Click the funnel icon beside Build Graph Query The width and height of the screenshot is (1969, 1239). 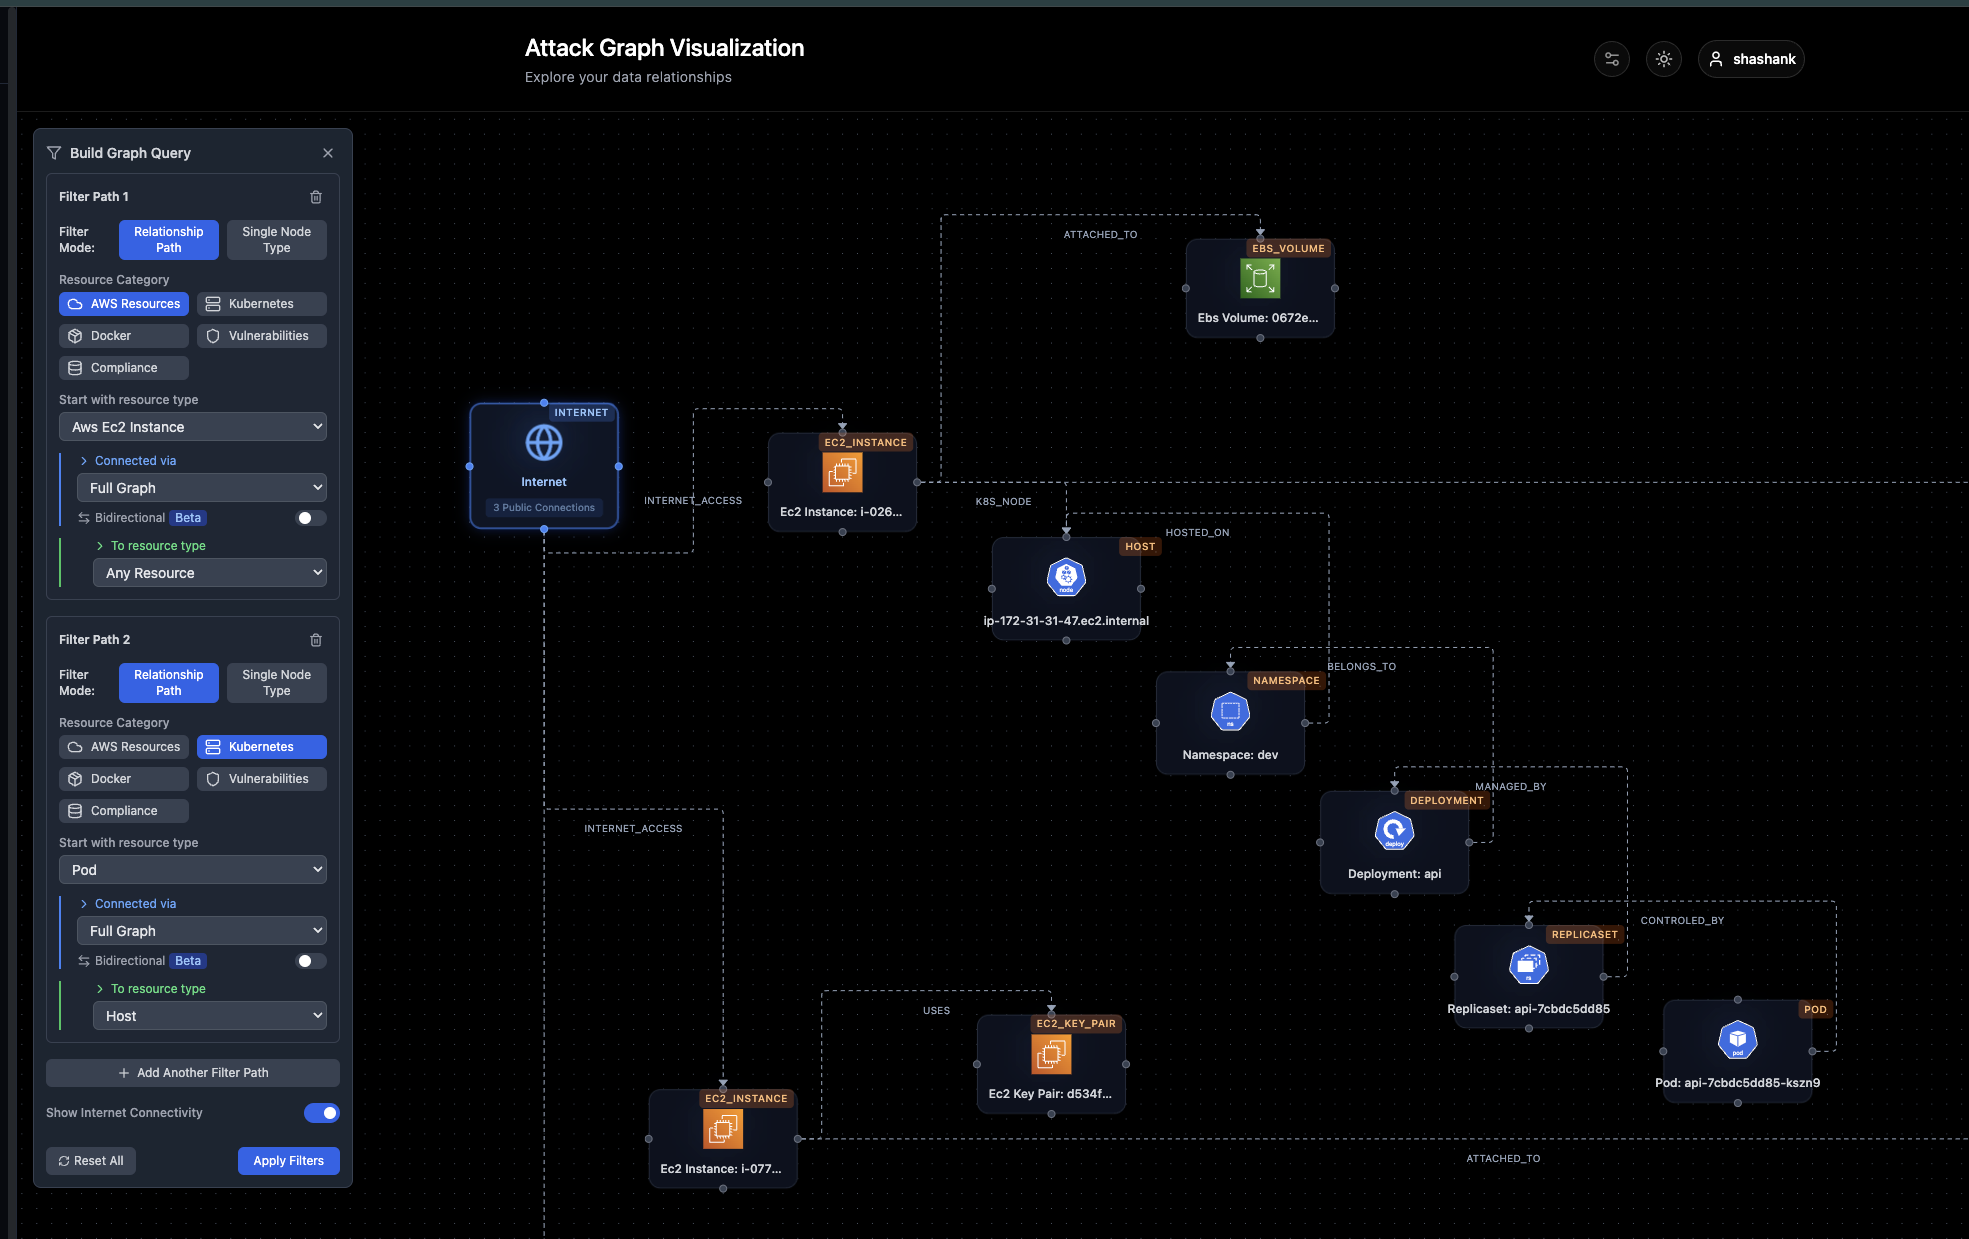tap(54, 153)
